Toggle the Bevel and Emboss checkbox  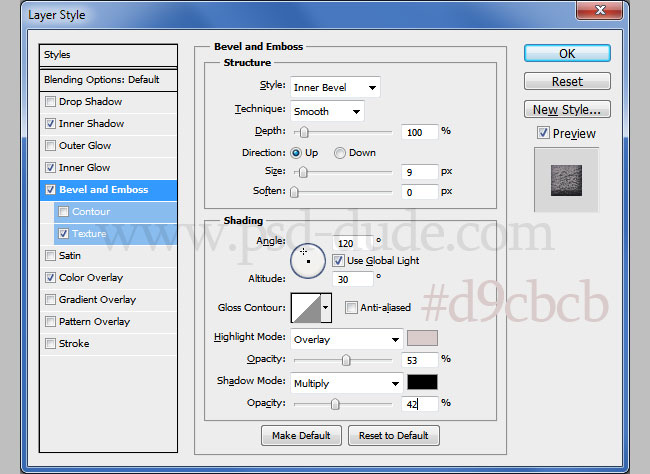click(50, 190)
